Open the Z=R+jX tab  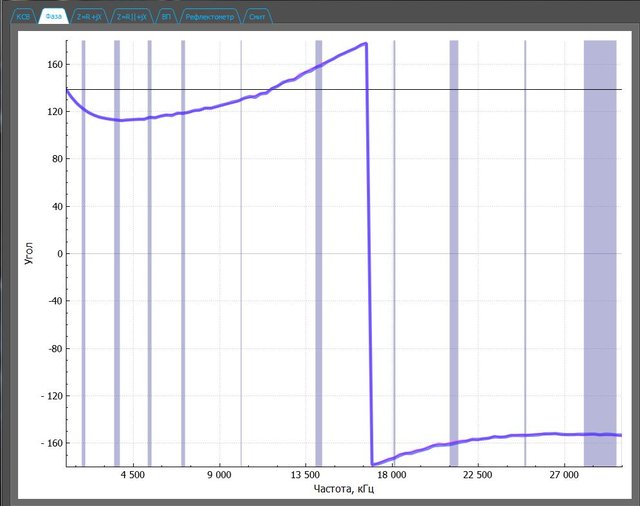tap(90, 17)
